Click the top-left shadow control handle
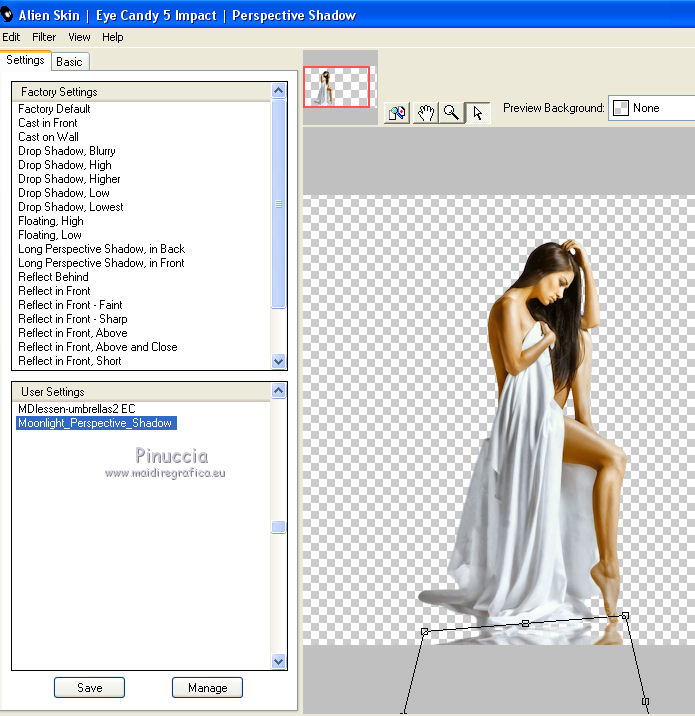Viewport: 695px width, 716px height. tap(425, 632)
